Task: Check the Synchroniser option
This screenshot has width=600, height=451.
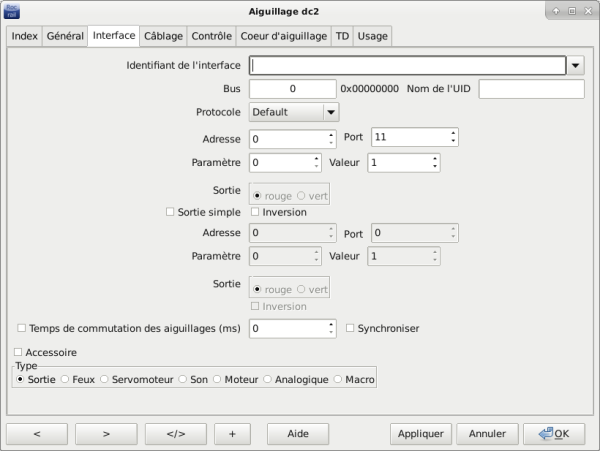Action: tap(351, 328)
